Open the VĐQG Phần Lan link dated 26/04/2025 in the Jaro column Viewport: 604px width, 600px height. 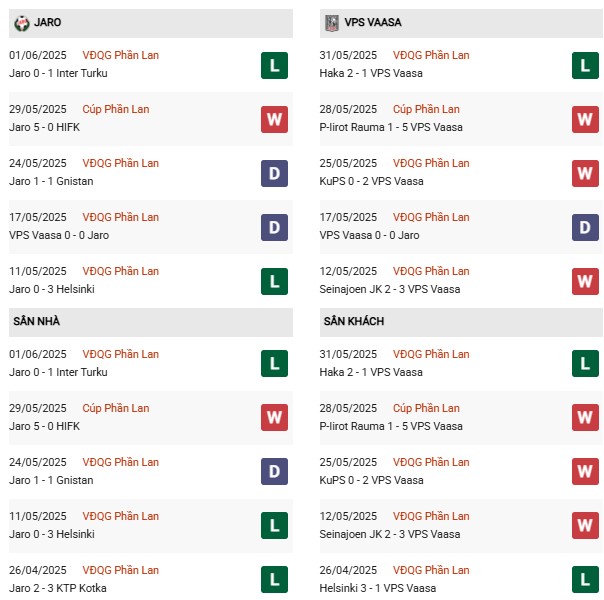tap(121, 570)
